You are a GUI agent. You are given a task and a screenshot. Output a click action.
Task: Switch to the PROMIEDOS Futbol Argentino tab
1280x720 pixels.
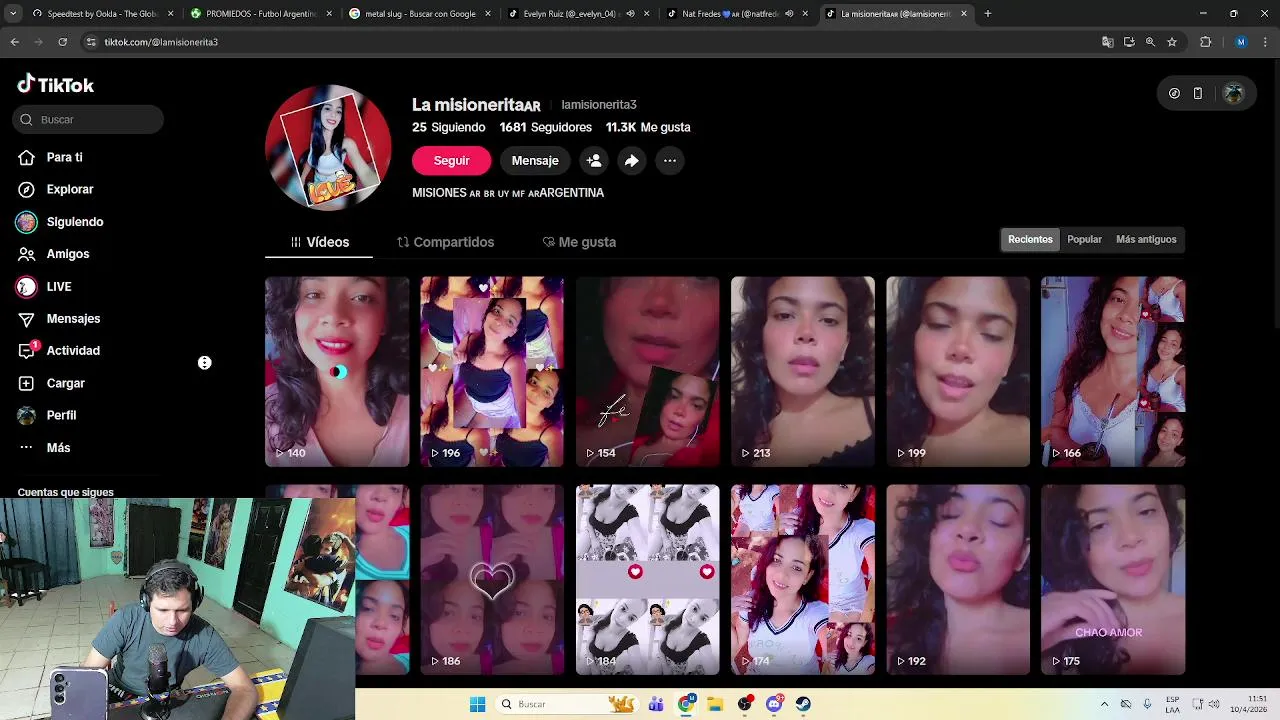pos(260,14)
